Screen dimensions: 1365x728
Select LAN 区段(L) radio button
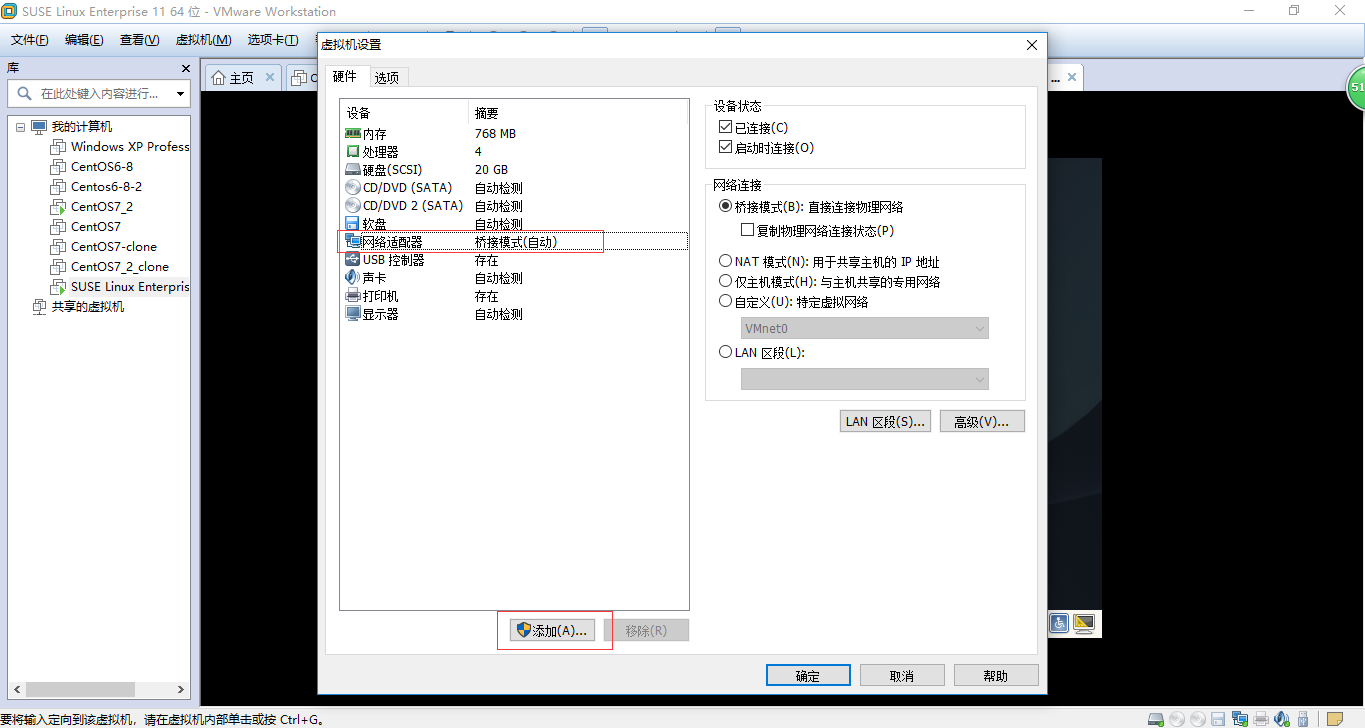[726, 352]
